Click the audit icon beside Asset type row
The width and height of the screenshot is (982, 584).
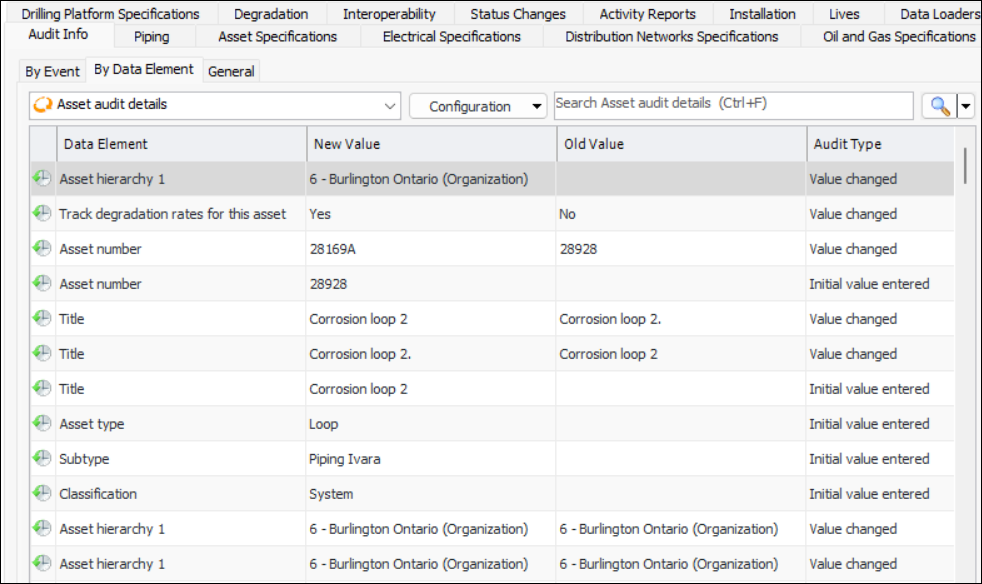42,423
